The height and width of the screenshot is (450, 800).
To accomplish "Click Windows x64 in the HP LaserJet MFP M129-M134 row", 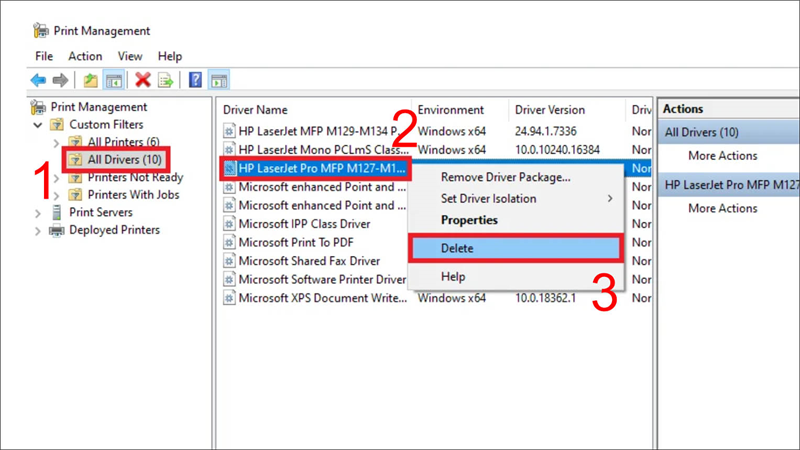I will tap(452, 131).
